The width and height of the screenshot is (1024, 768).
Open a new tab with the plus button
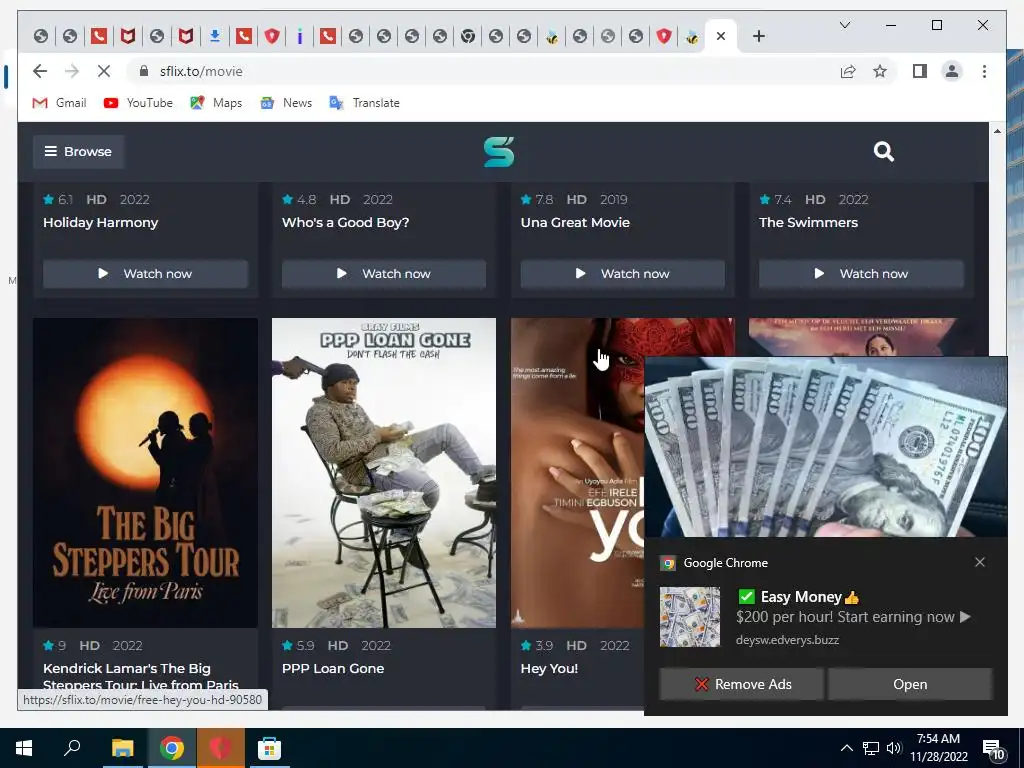coord(758,36)
